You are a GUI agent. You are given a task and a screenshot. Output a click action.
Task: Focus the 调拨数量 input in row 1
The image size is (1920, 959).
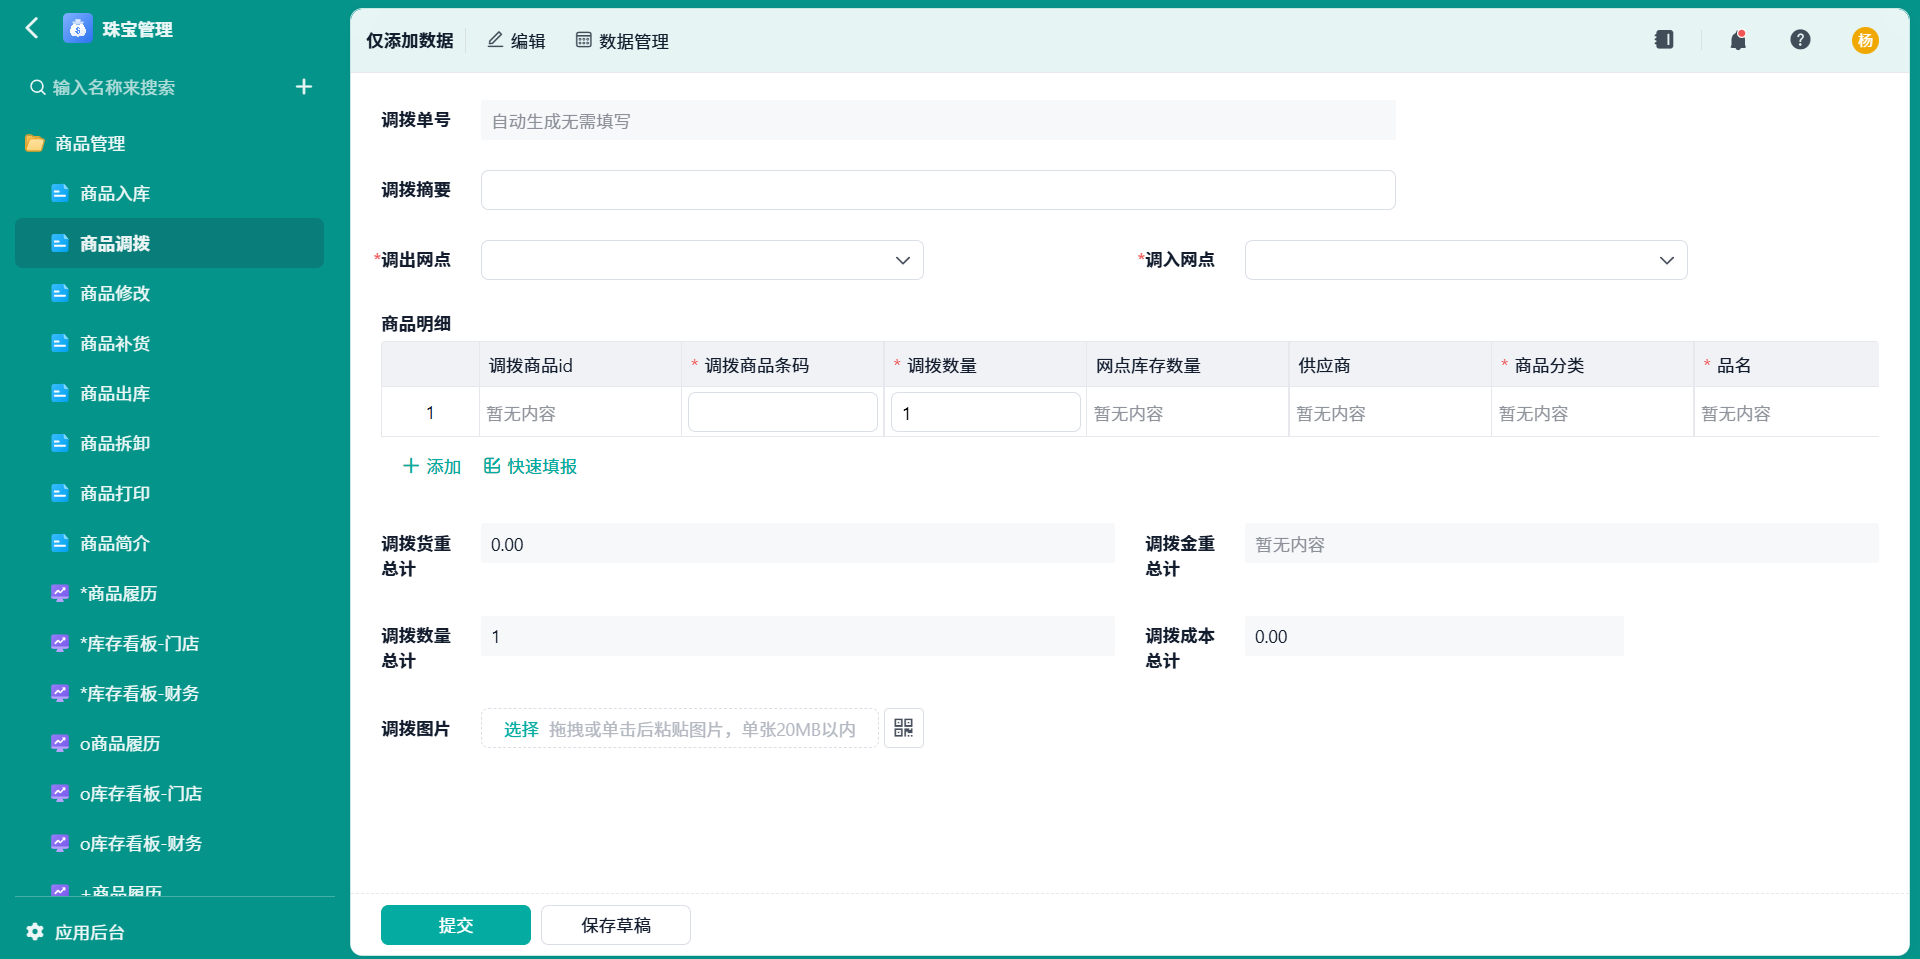click(986, 412)
